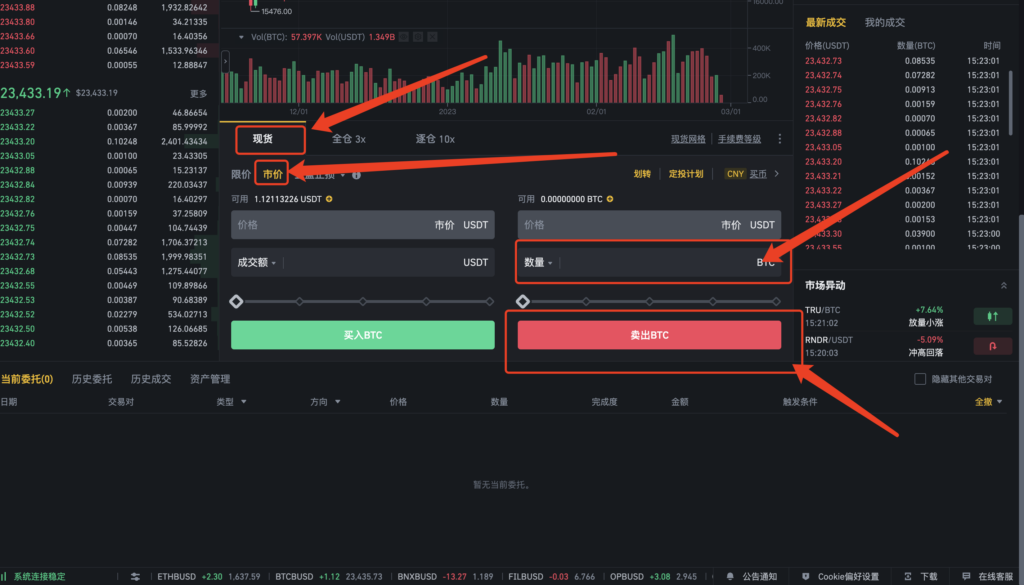The height and width of the screenshot is (585, 1024).
Task: Open the 手续费等级 fee level link
Action: tap(739, 139)
